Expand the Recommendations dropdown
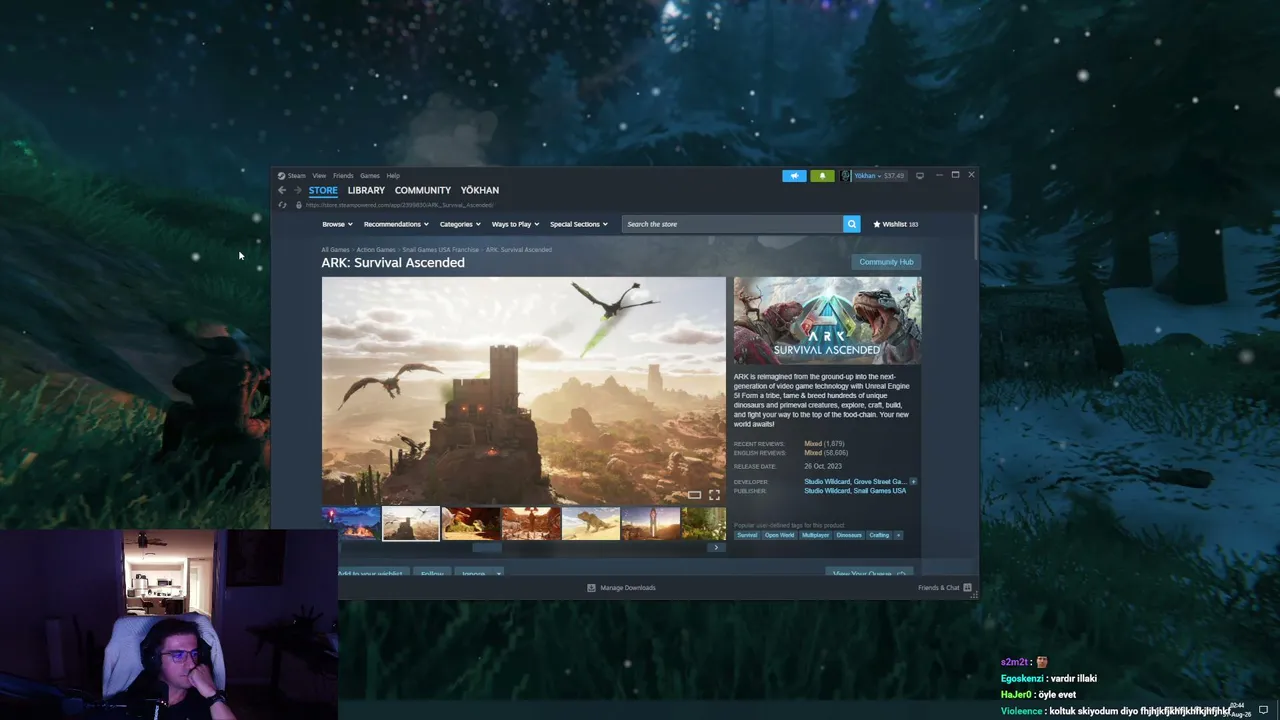The width and height of the screenshot is (1280, 720). (x=396, y=224)
